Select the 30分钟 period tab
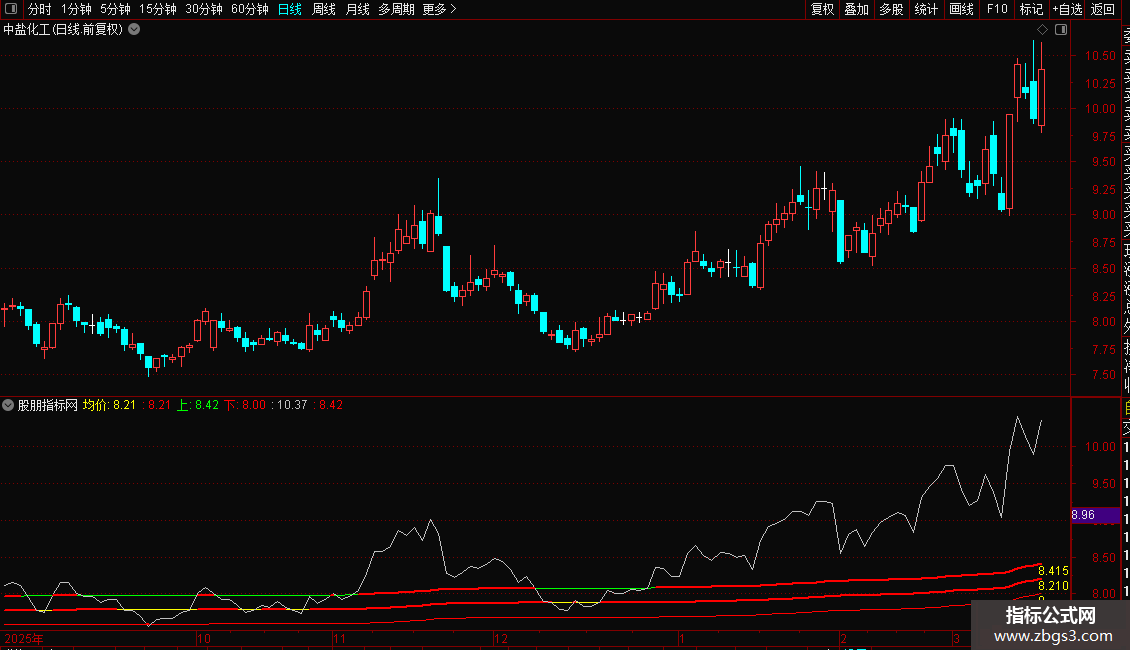 point(204,9)
